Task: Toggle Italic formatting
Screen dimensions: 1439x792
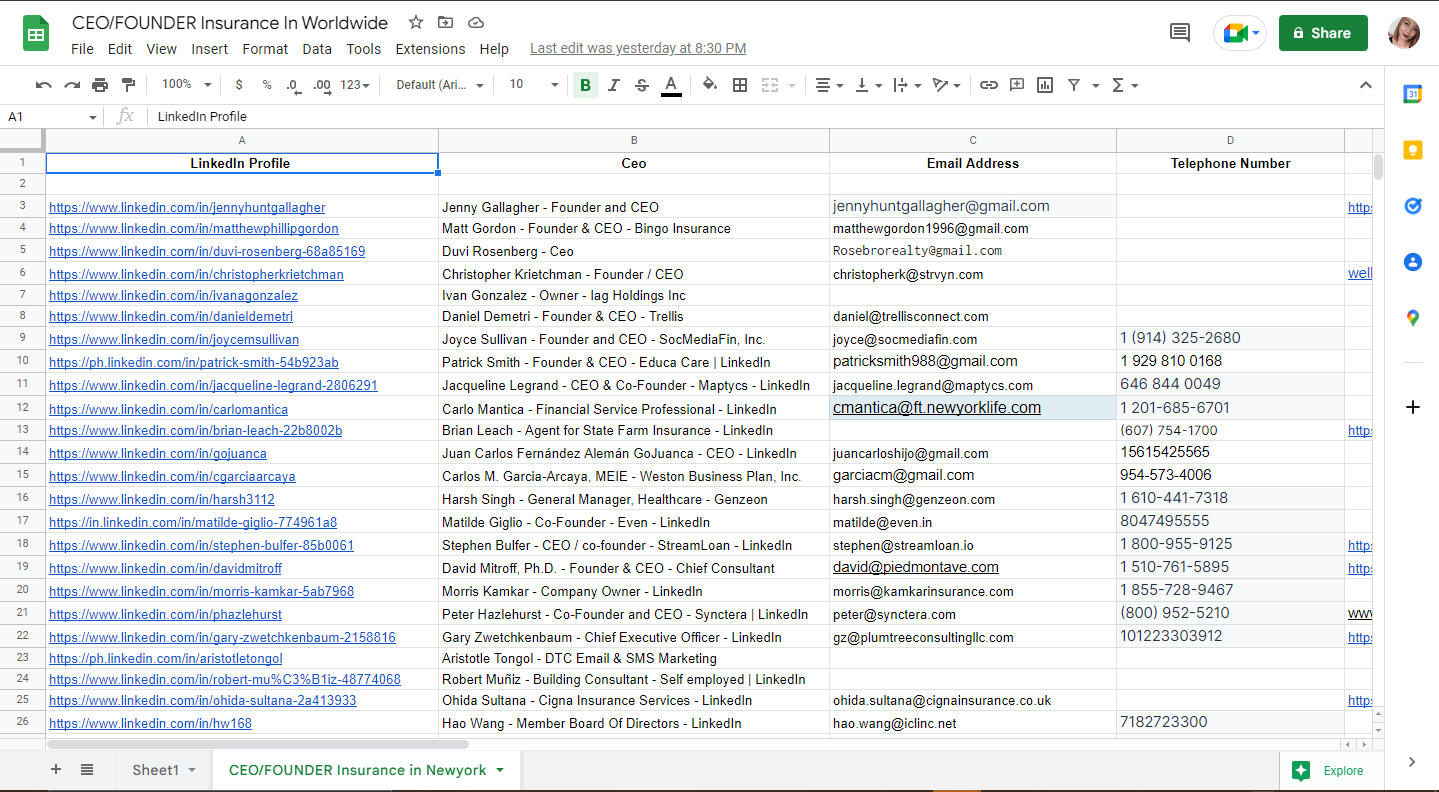Action: (x=614, y=85)
